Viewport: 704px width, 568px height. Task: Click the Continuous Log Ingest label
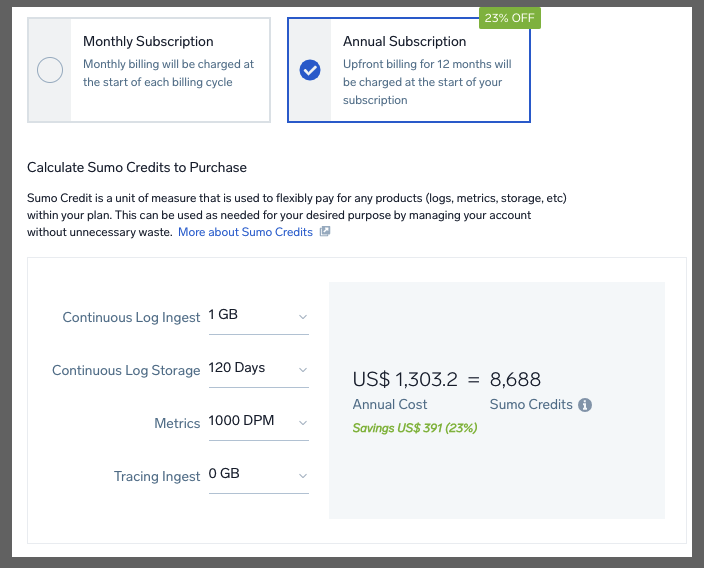point(131,317)
